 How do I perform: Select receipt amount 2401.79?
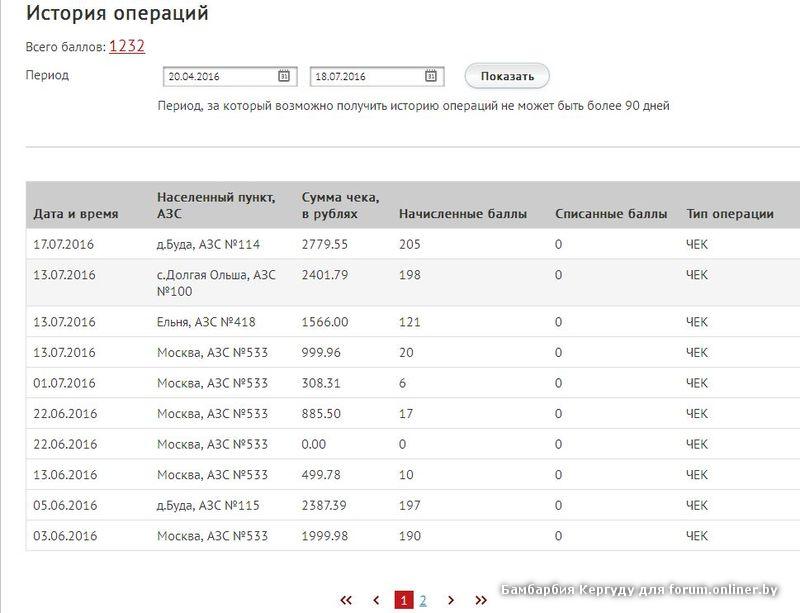pyautogui.click(x=324, y=275)
